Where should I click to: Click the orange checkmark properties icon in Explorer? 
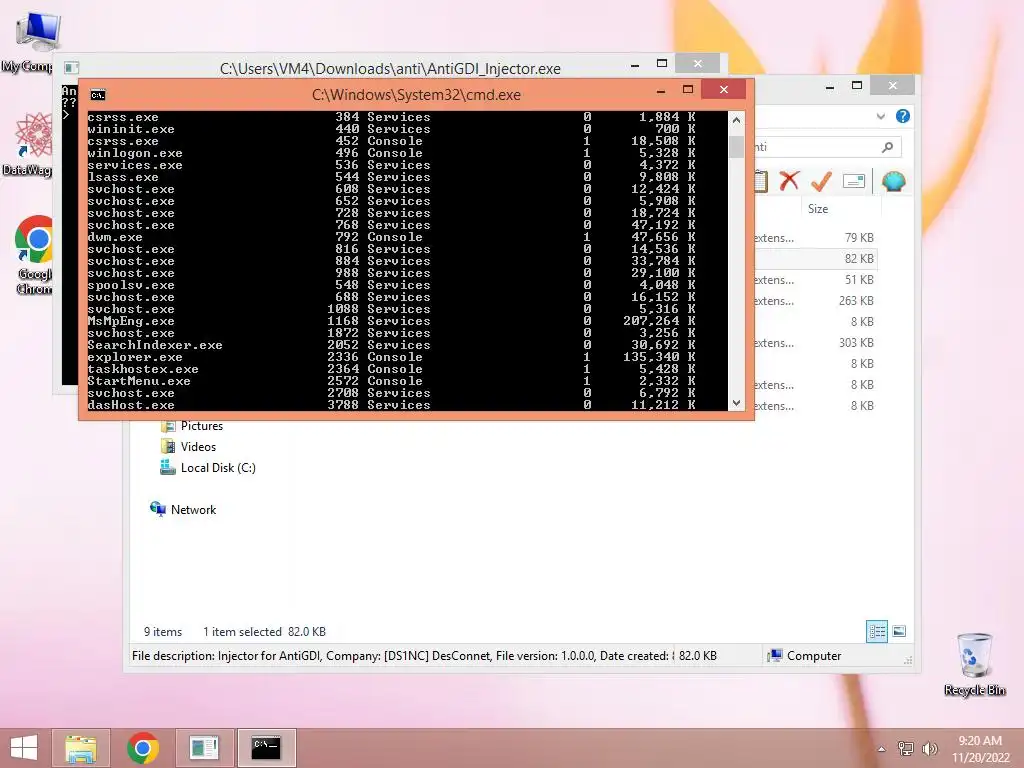[821, 181]
